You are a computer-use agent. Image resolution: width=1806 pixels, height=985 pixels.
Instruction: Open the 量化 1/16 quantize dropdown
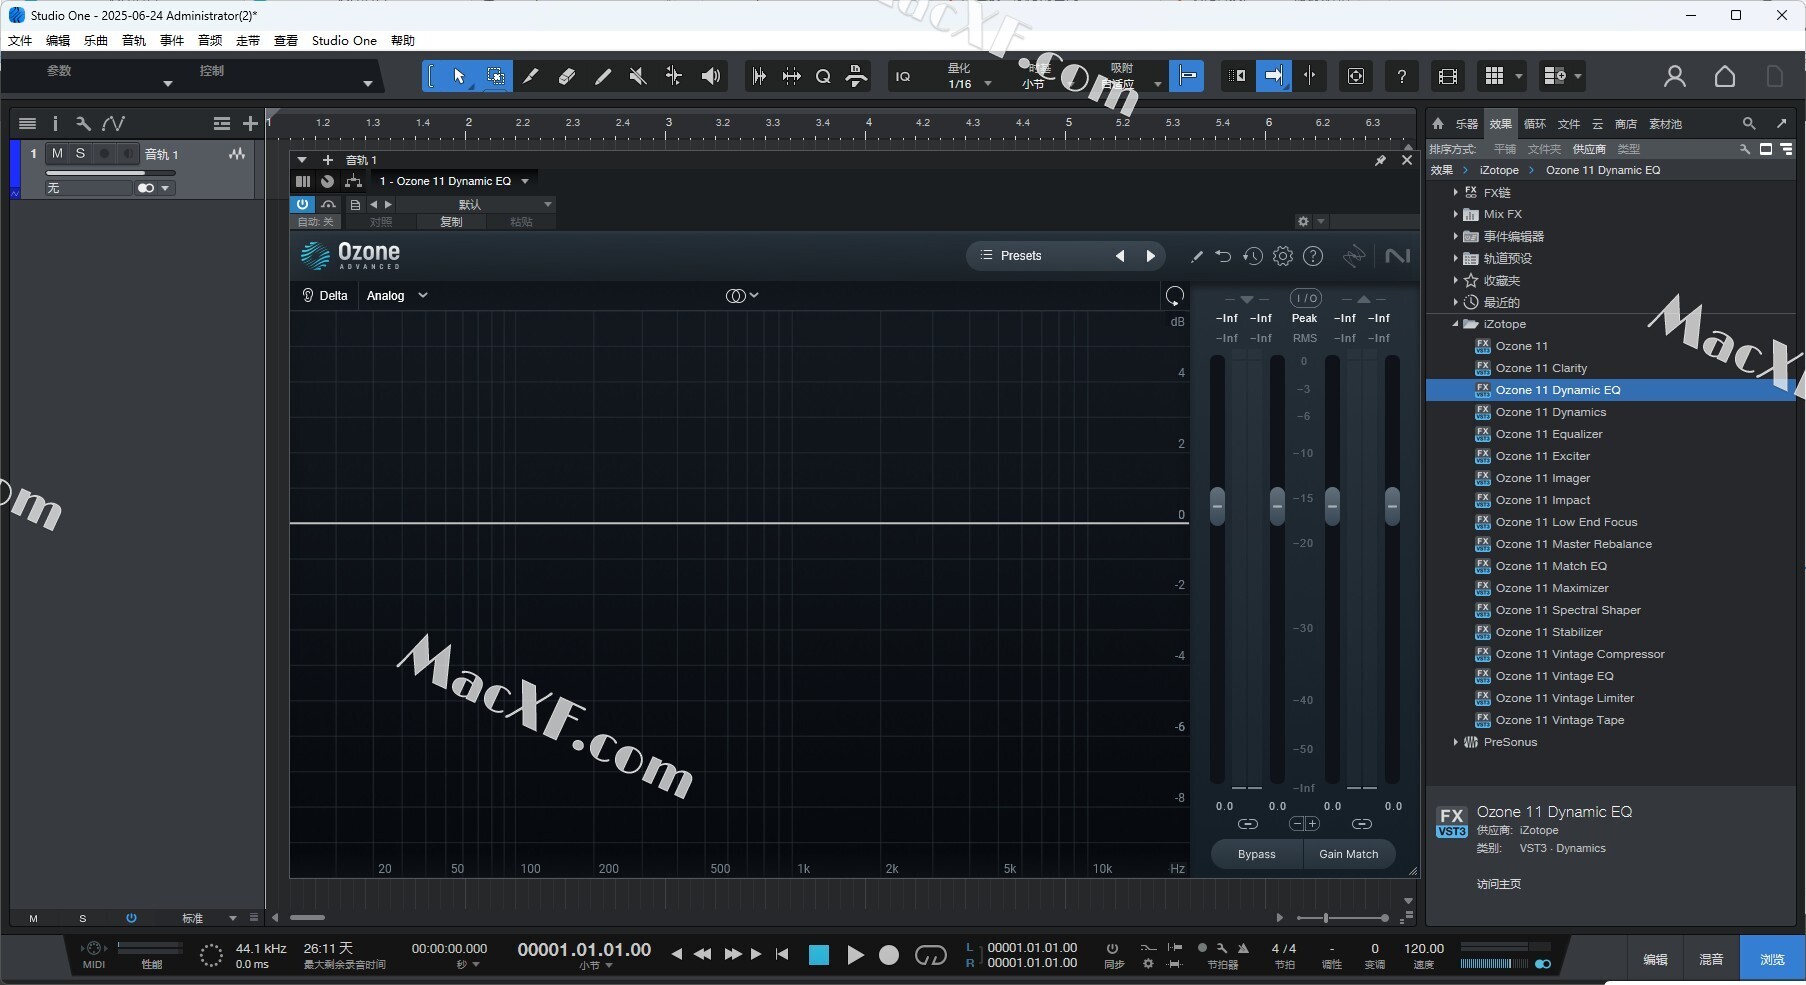(x=966, y=76)
